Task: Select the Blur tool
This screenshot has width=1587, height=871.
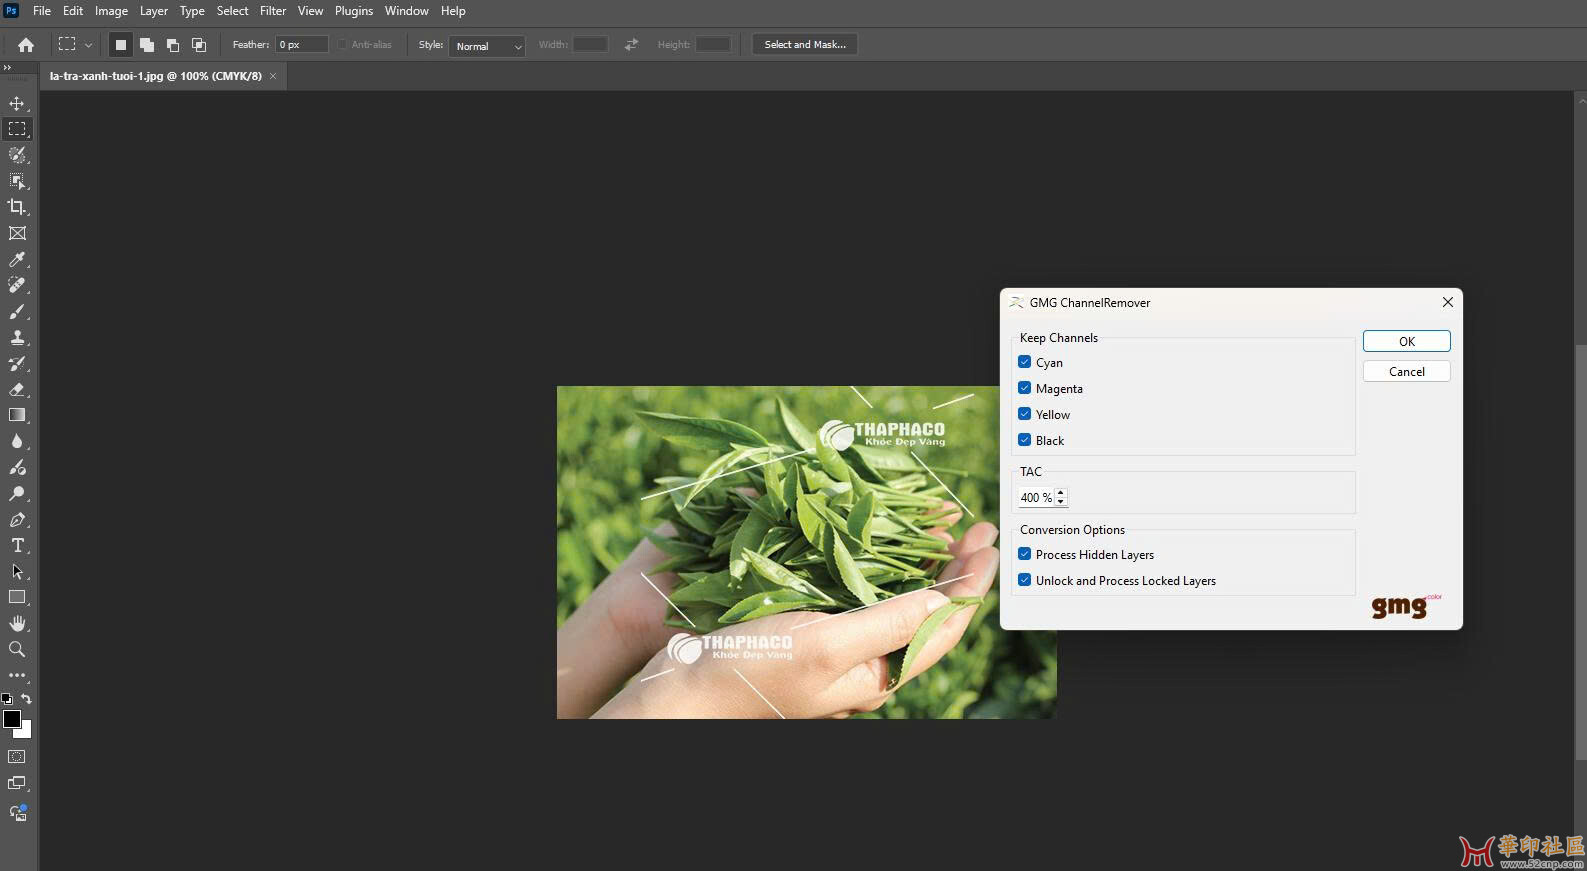Action: tap(17, 441)
